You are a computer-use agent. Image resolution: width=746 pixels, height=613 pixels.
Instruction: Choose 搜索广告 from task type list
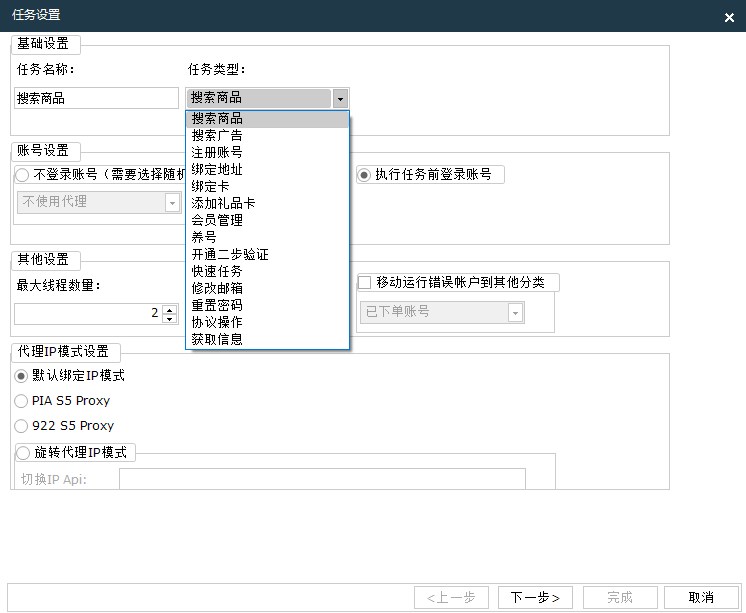(267, 136)
